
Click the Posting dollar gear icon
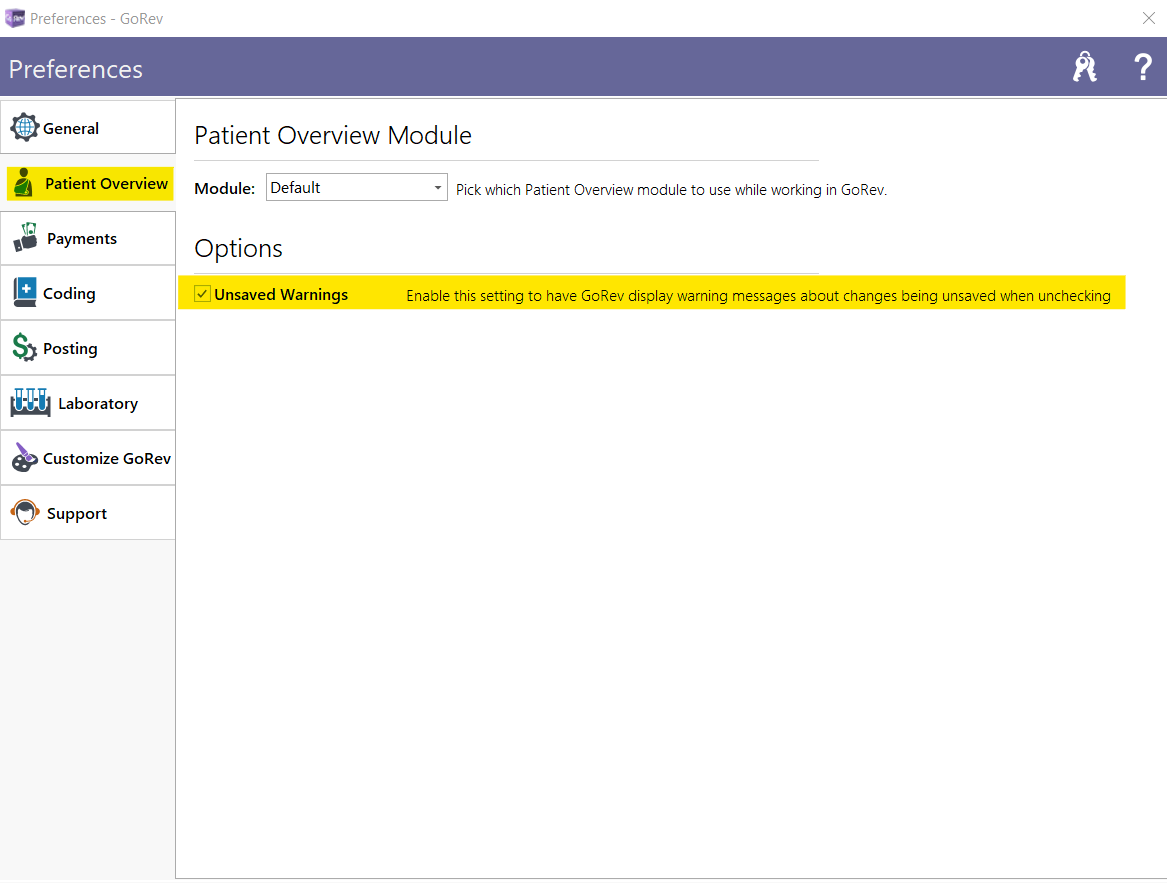25,348
